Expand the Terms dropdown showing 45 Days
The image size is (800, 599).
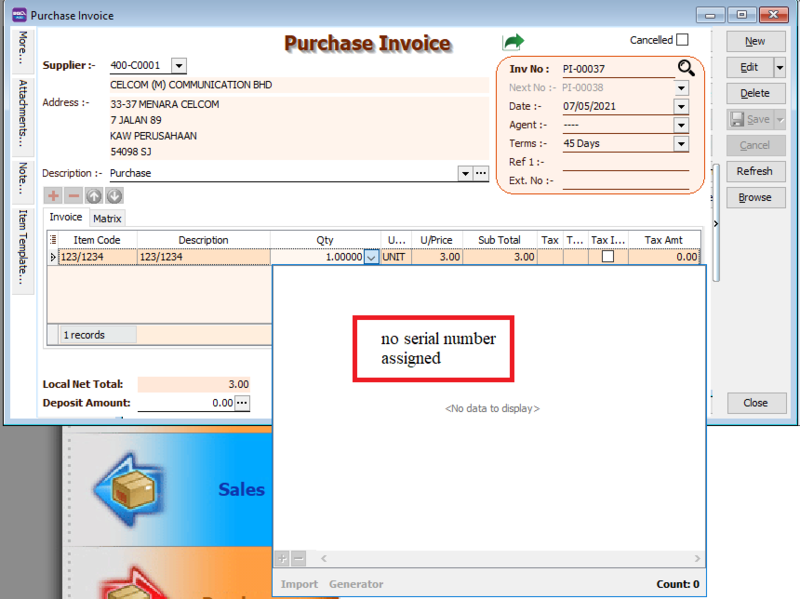coord(681,144)
